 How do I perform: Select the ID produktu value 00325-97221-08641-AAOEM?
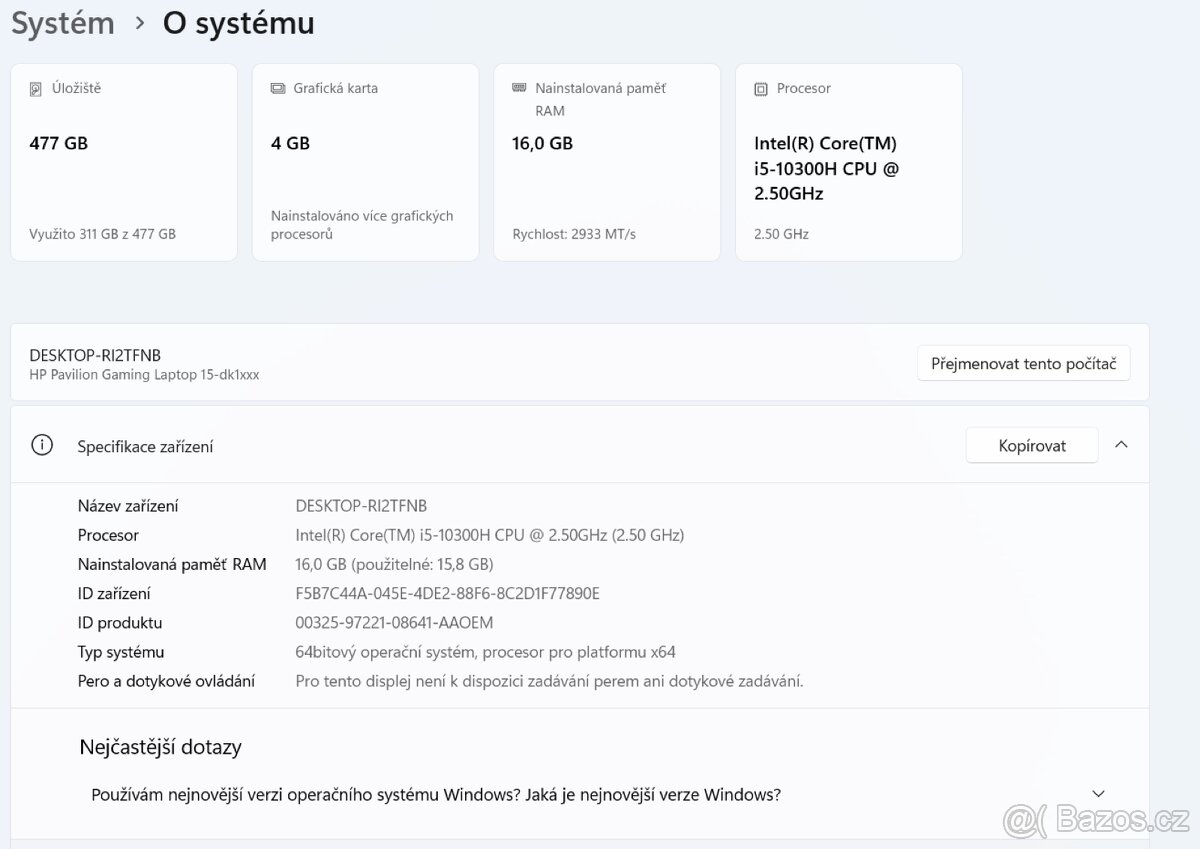coord(394,622)
